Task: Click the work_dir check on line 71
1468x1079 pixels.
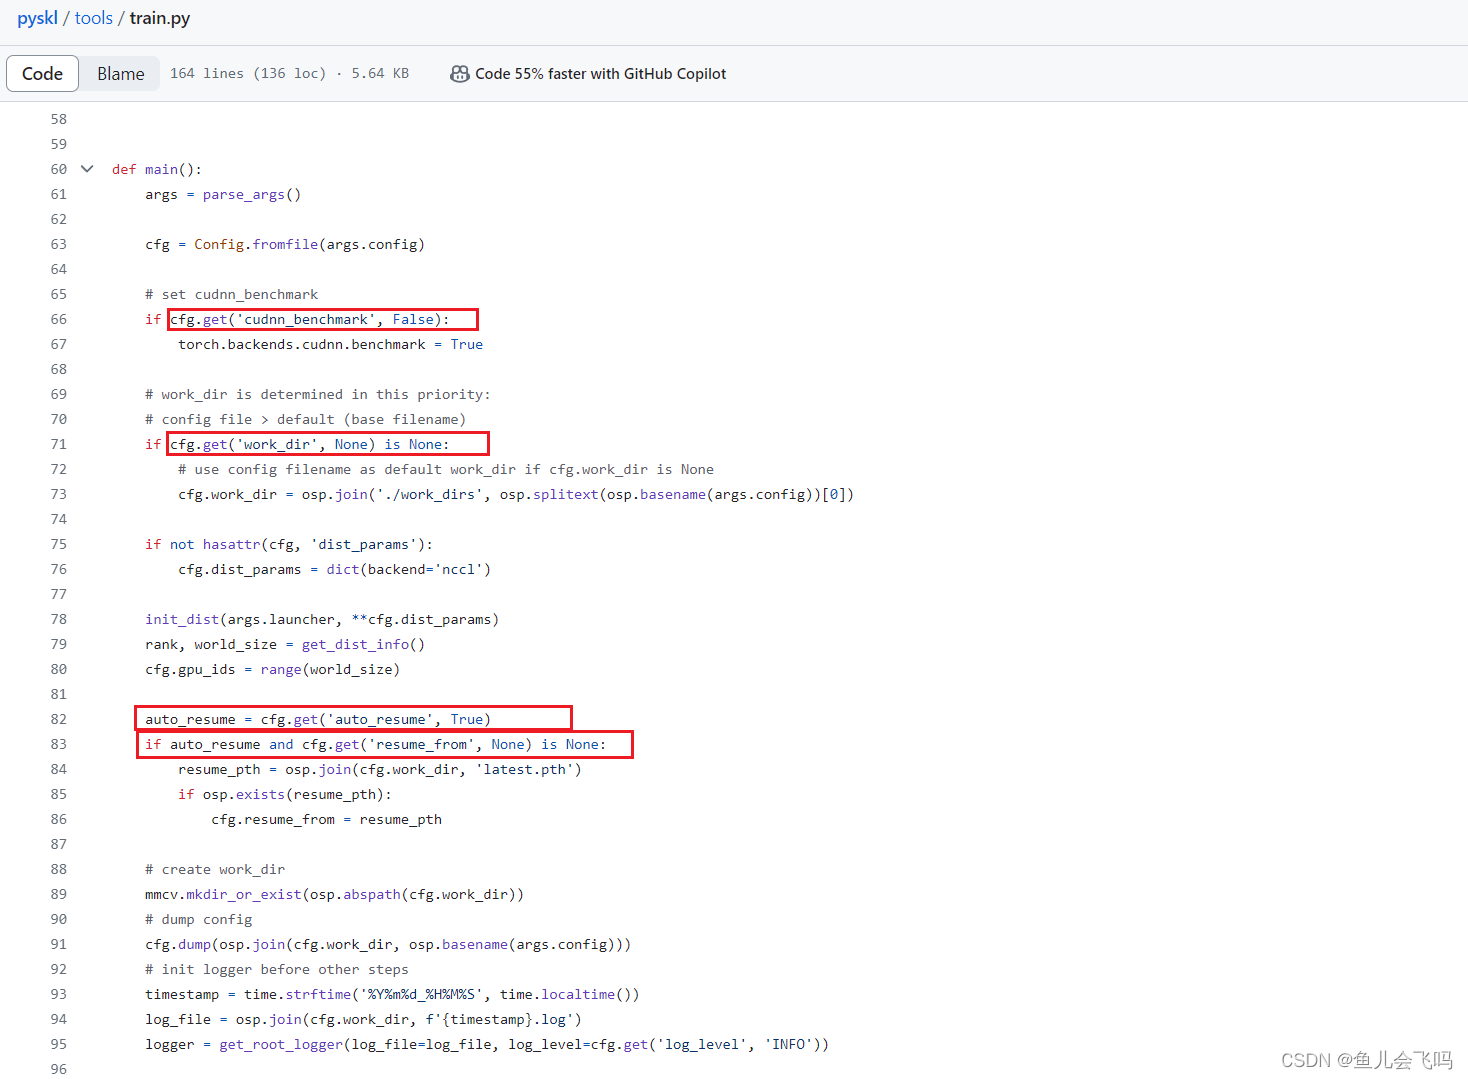Action: [x=327, y=443]
